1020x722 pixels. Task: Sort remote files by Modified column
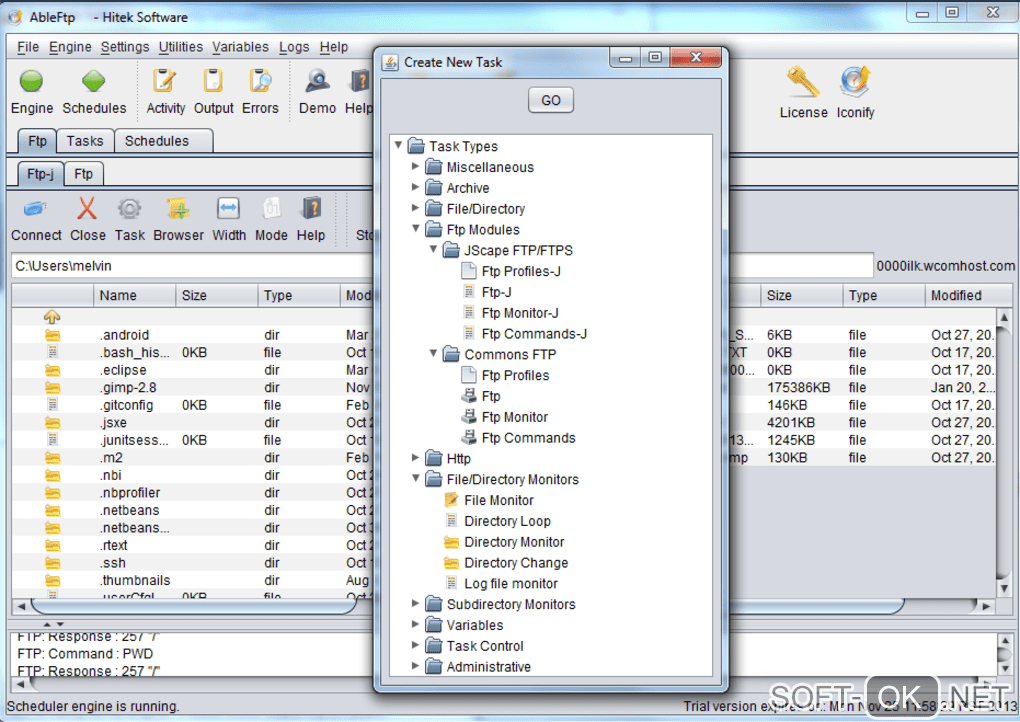(x=967, y=295)
